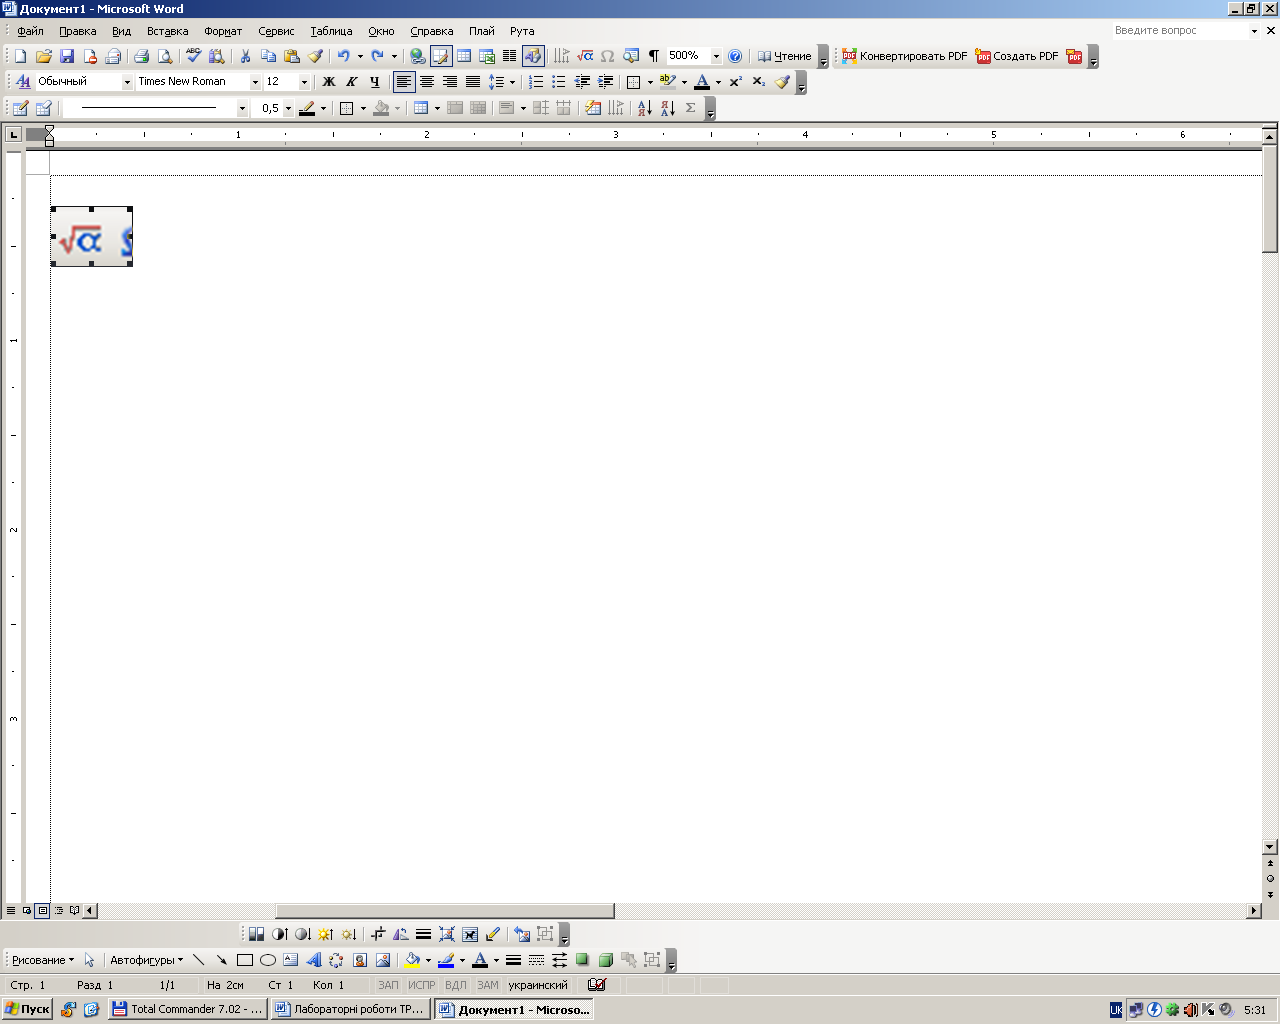1280x1024 pixels.
Task: Insert hyperlink with the globe icon
Action: click(418, 56)
